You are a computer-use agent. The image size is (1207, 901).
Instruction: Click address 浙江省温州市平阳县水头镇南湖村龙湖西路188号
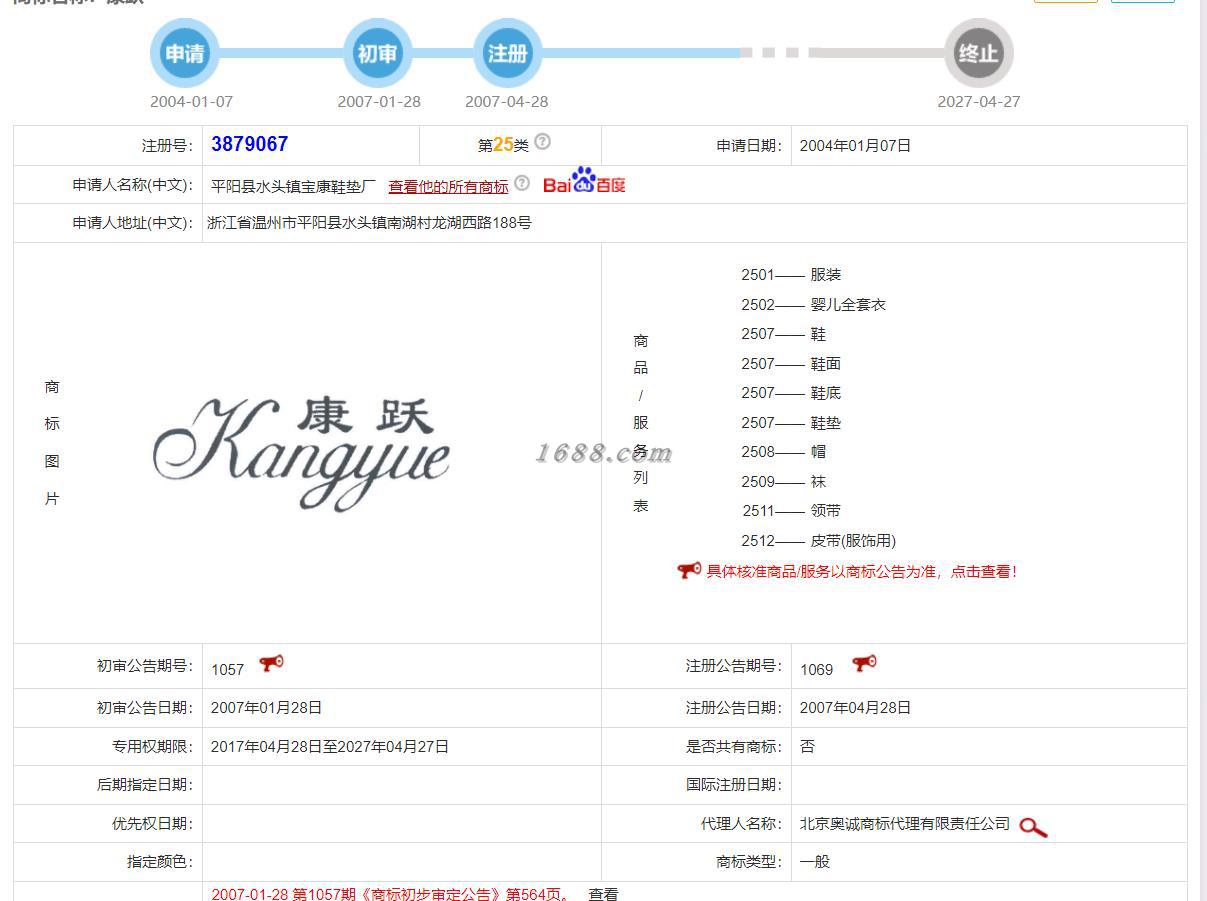tap(369, 223)
